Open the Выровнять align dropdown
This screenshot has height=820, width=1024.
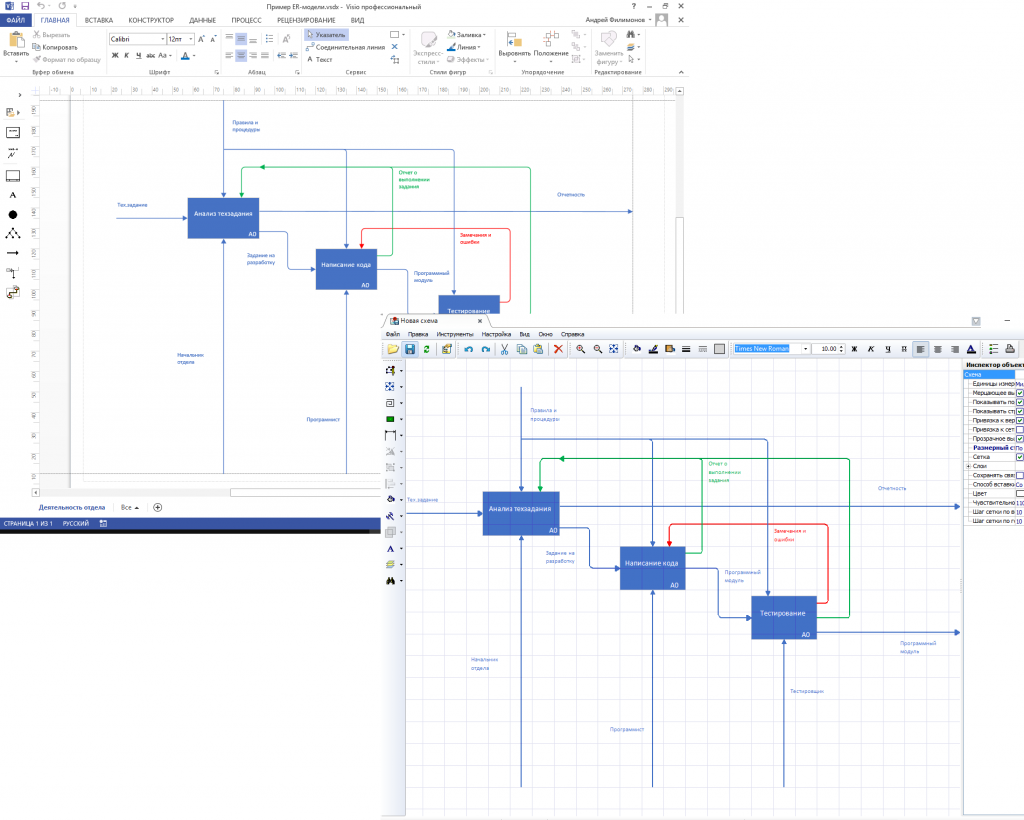click(514, 46)
